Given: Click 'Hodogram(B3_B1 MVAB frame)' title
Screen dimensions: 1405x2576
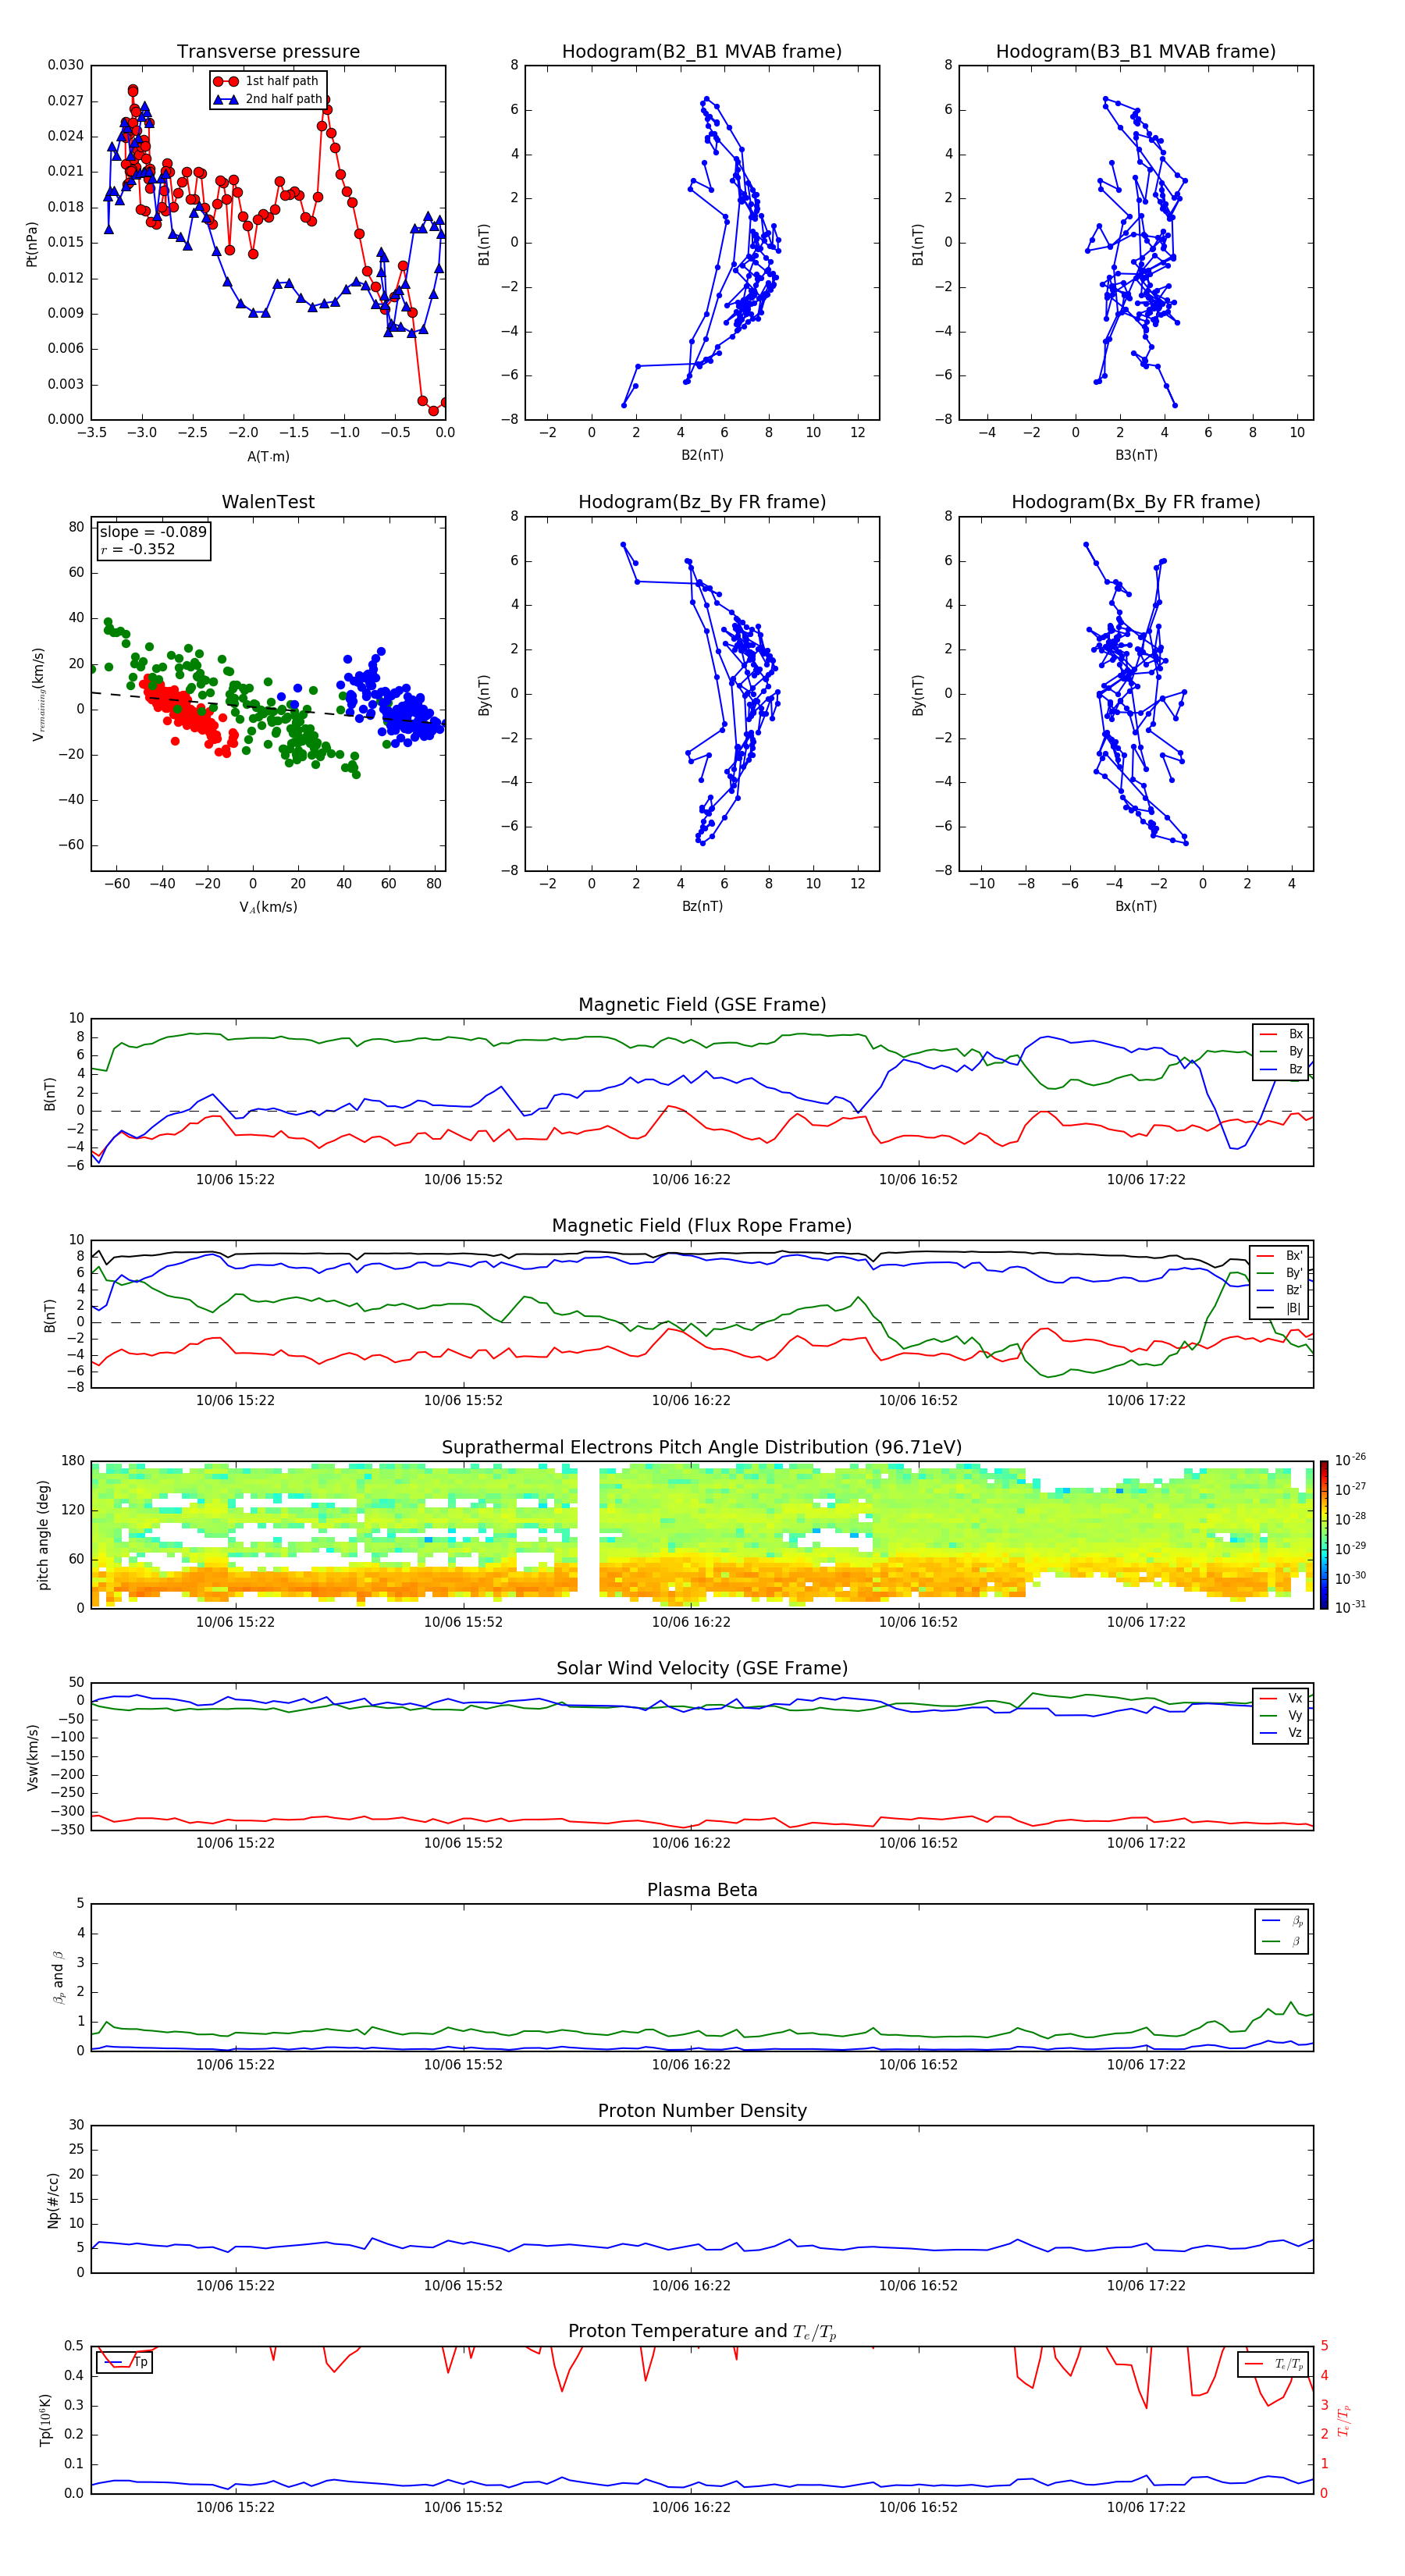Looking at the screenshot, I should 1136,52.
